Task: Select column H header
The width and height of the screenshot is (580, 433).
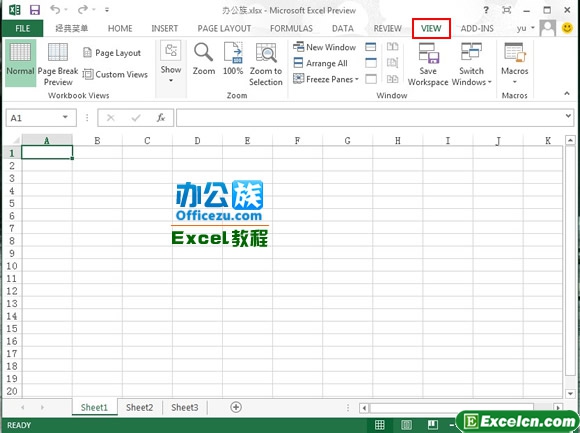Action: click(x=398, y=141)
